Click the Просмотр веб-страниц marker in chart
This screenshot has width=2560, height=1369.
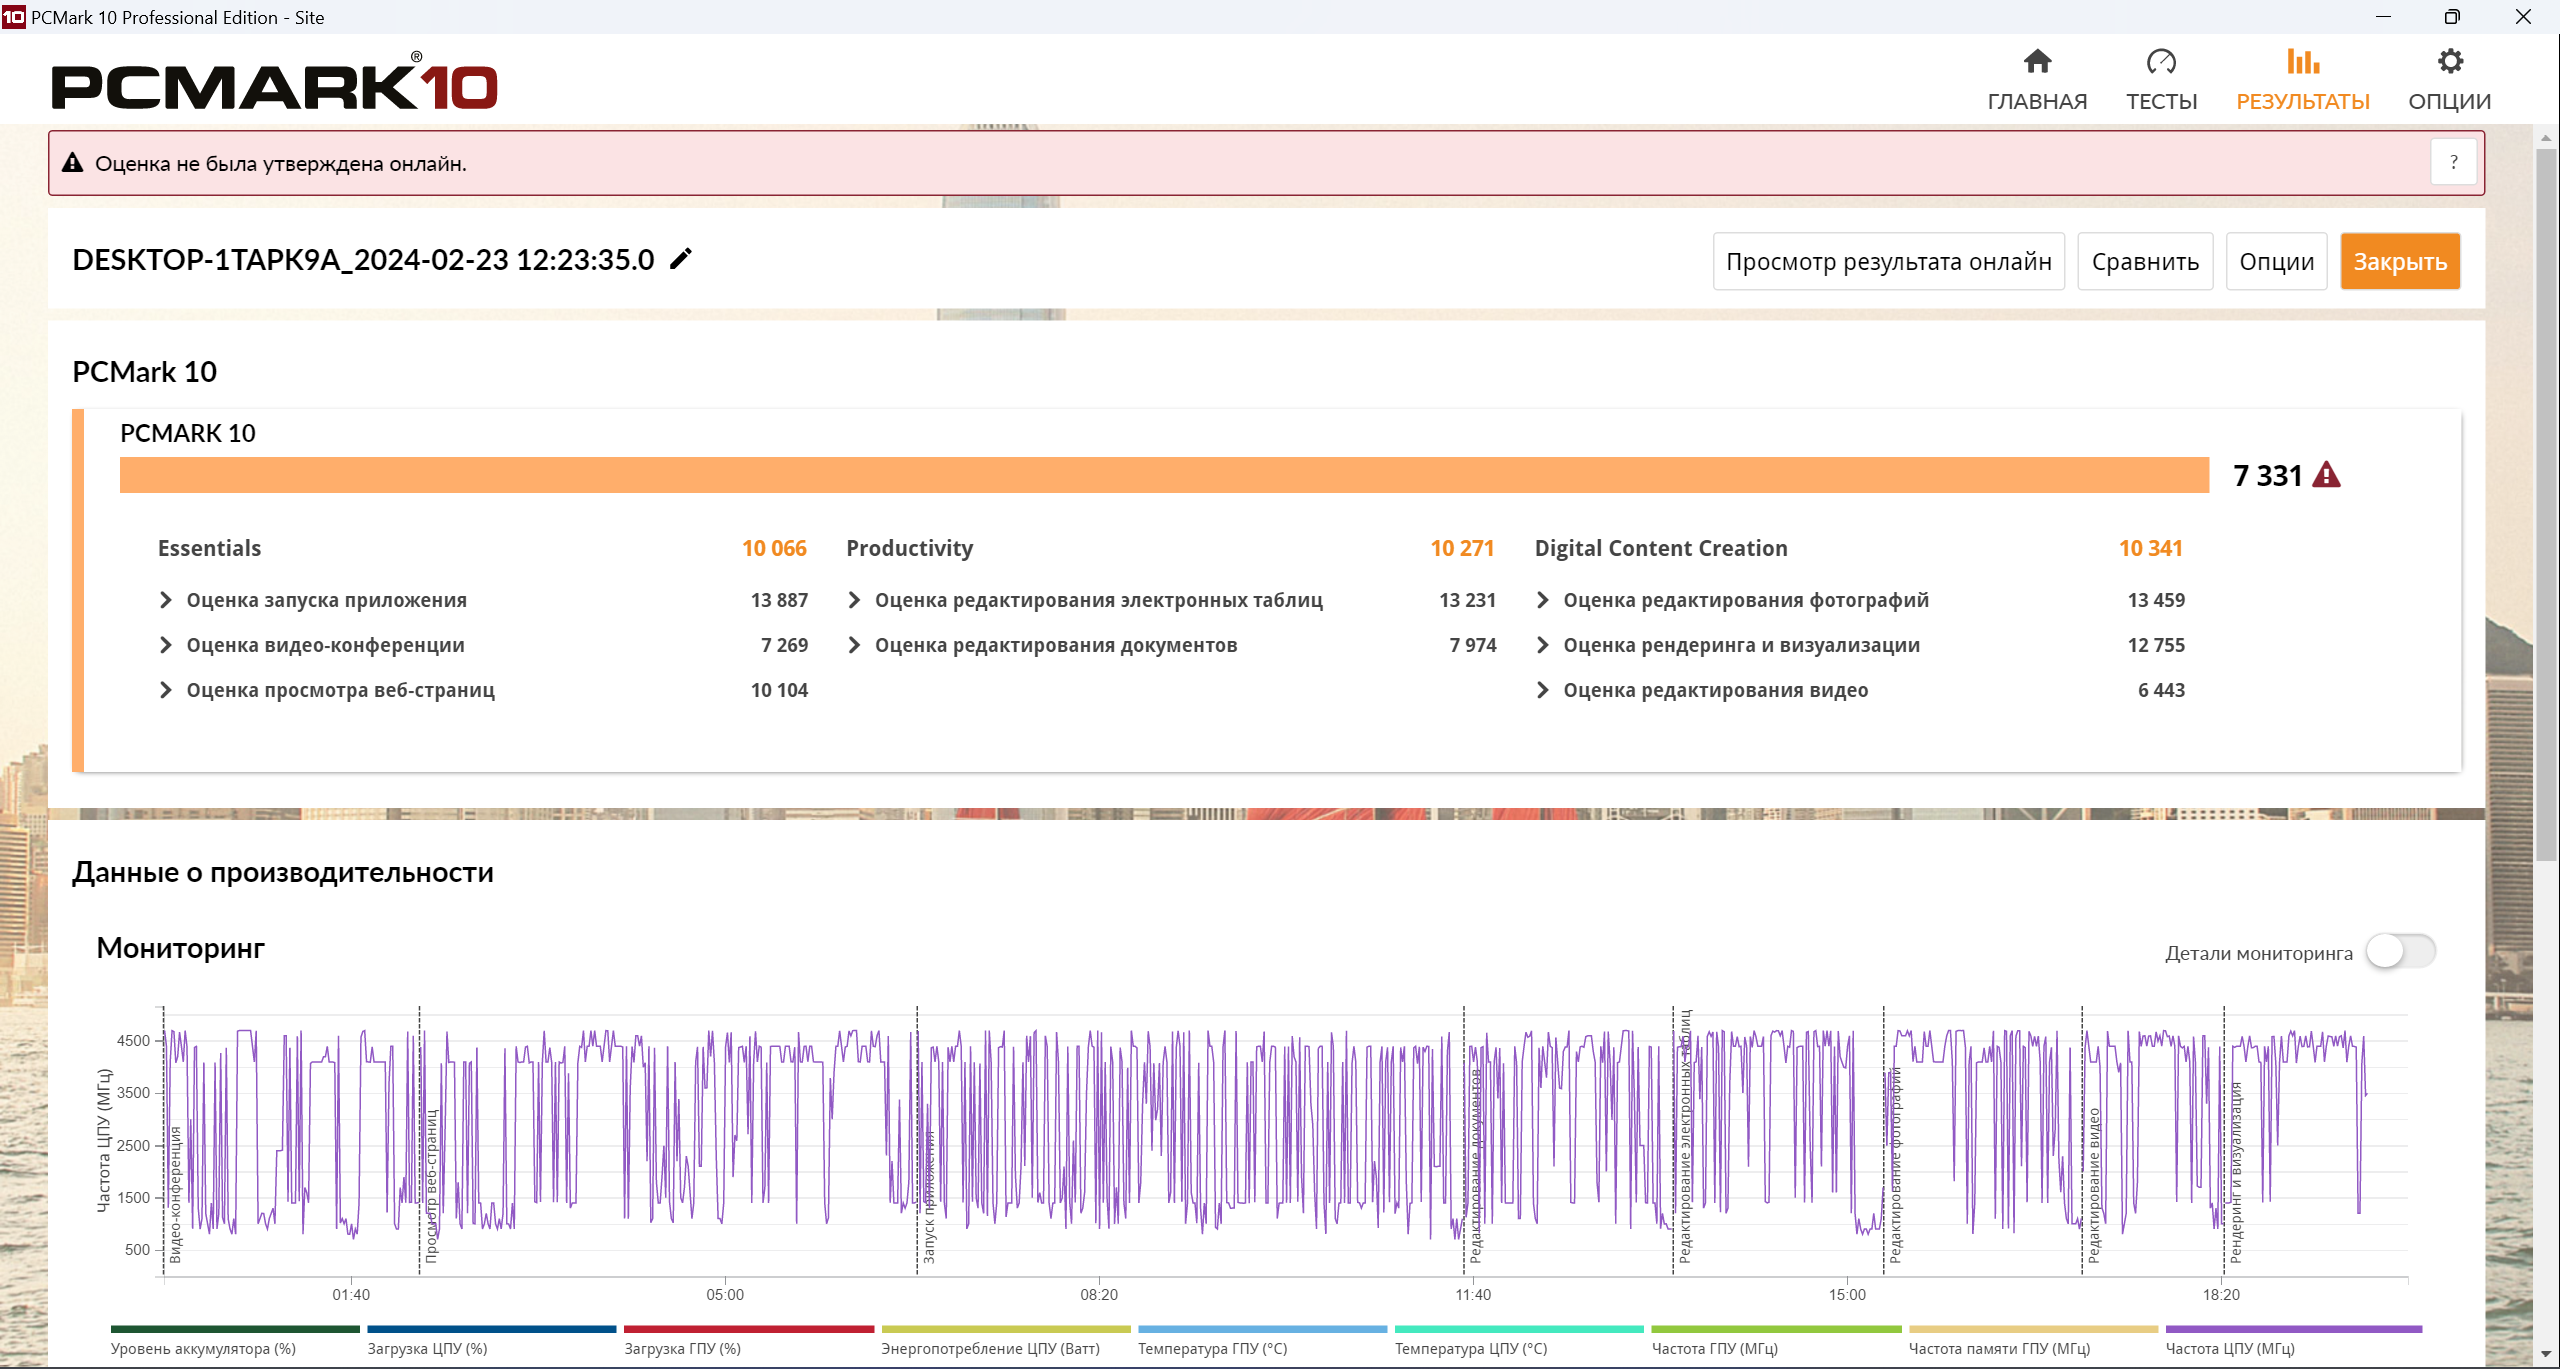(x=431, y=1185)
